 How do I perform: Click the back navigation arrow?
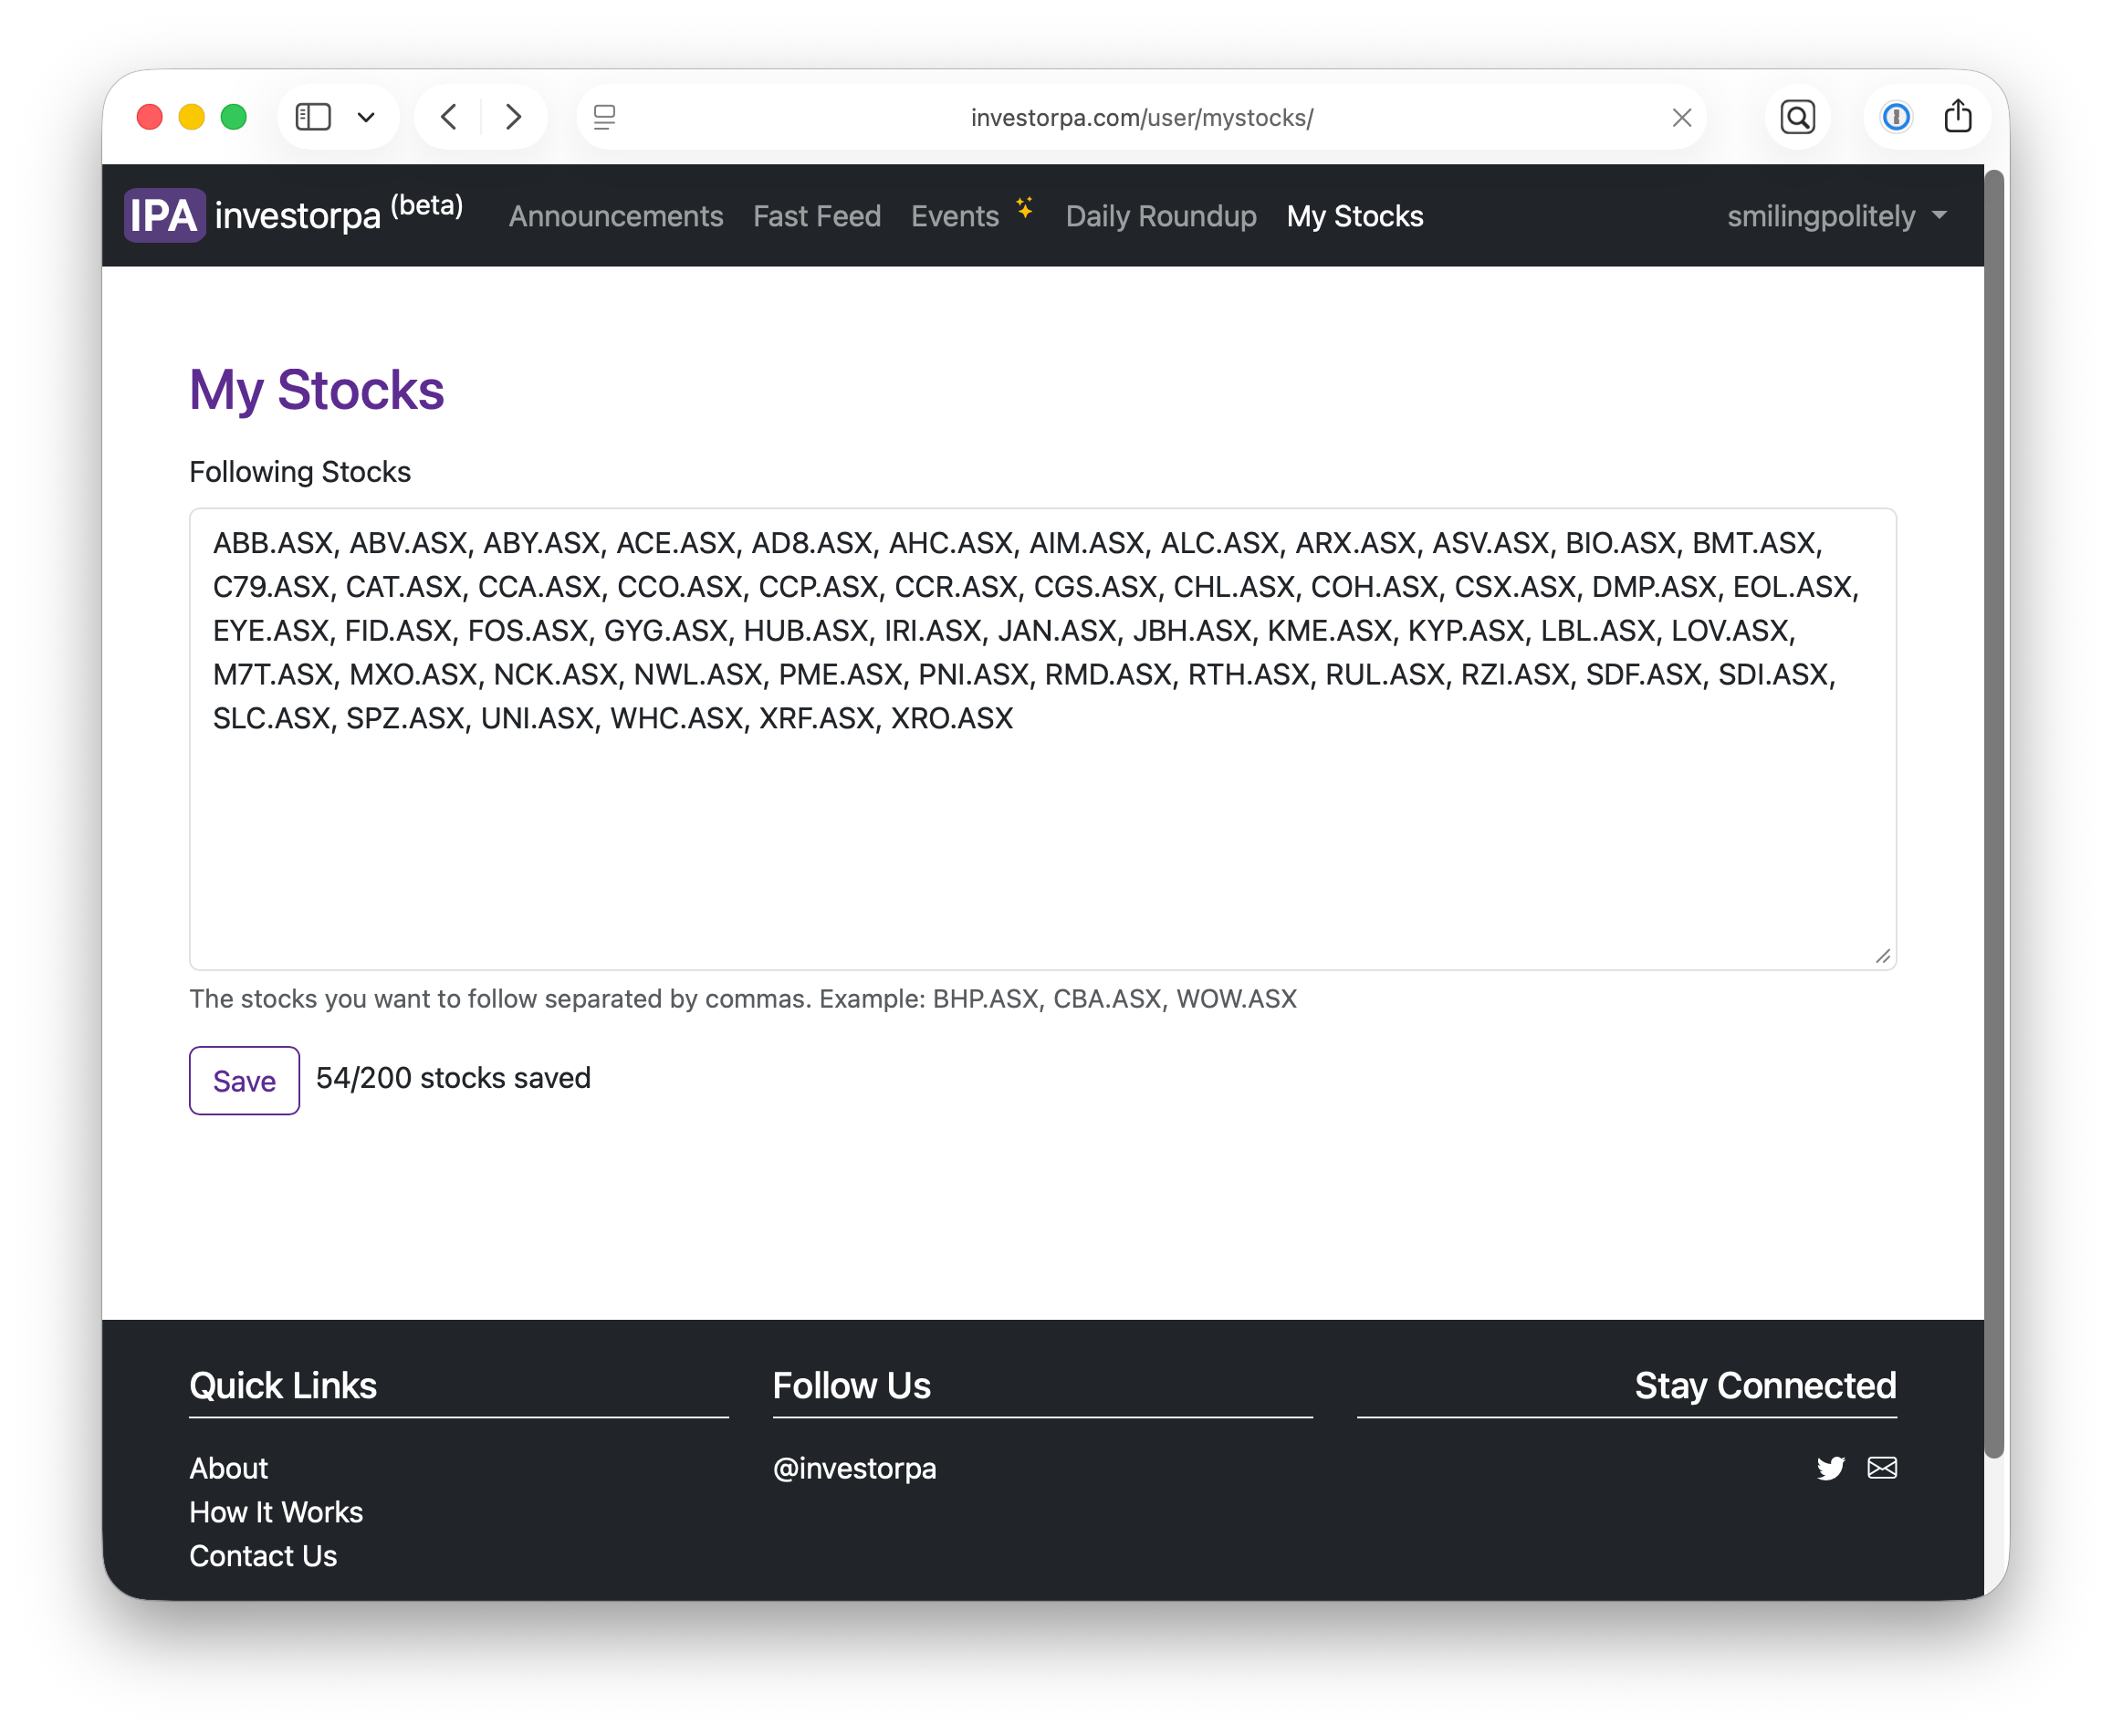(x=447, y=117)
